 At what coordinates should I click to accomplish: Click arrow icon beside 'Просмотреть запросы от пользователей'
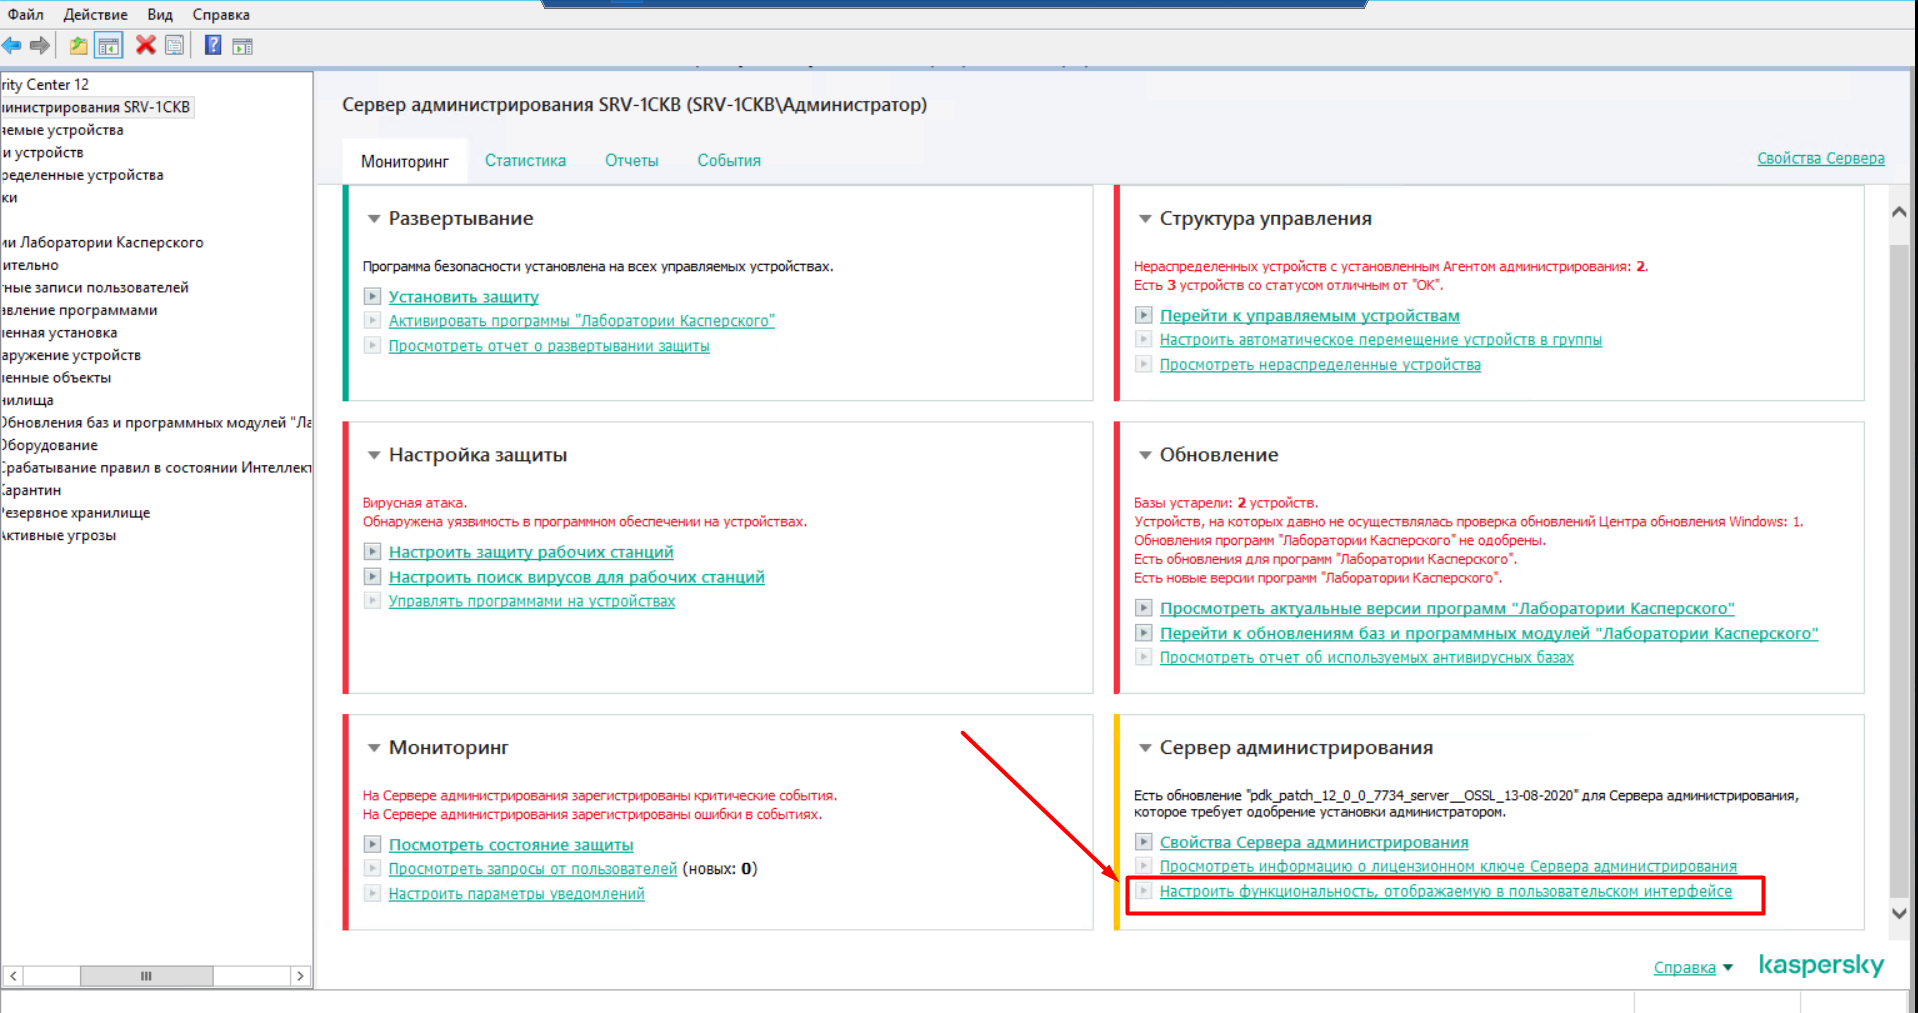(372, 868)
